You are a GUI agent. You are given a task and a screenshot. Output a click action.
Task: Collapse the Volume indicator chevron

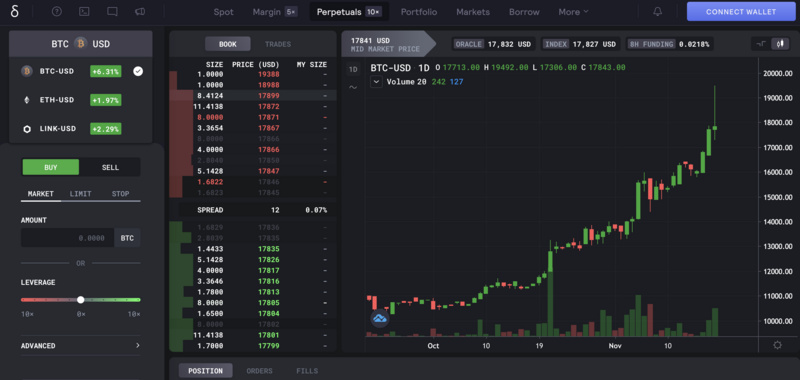[x=376, y=82]
